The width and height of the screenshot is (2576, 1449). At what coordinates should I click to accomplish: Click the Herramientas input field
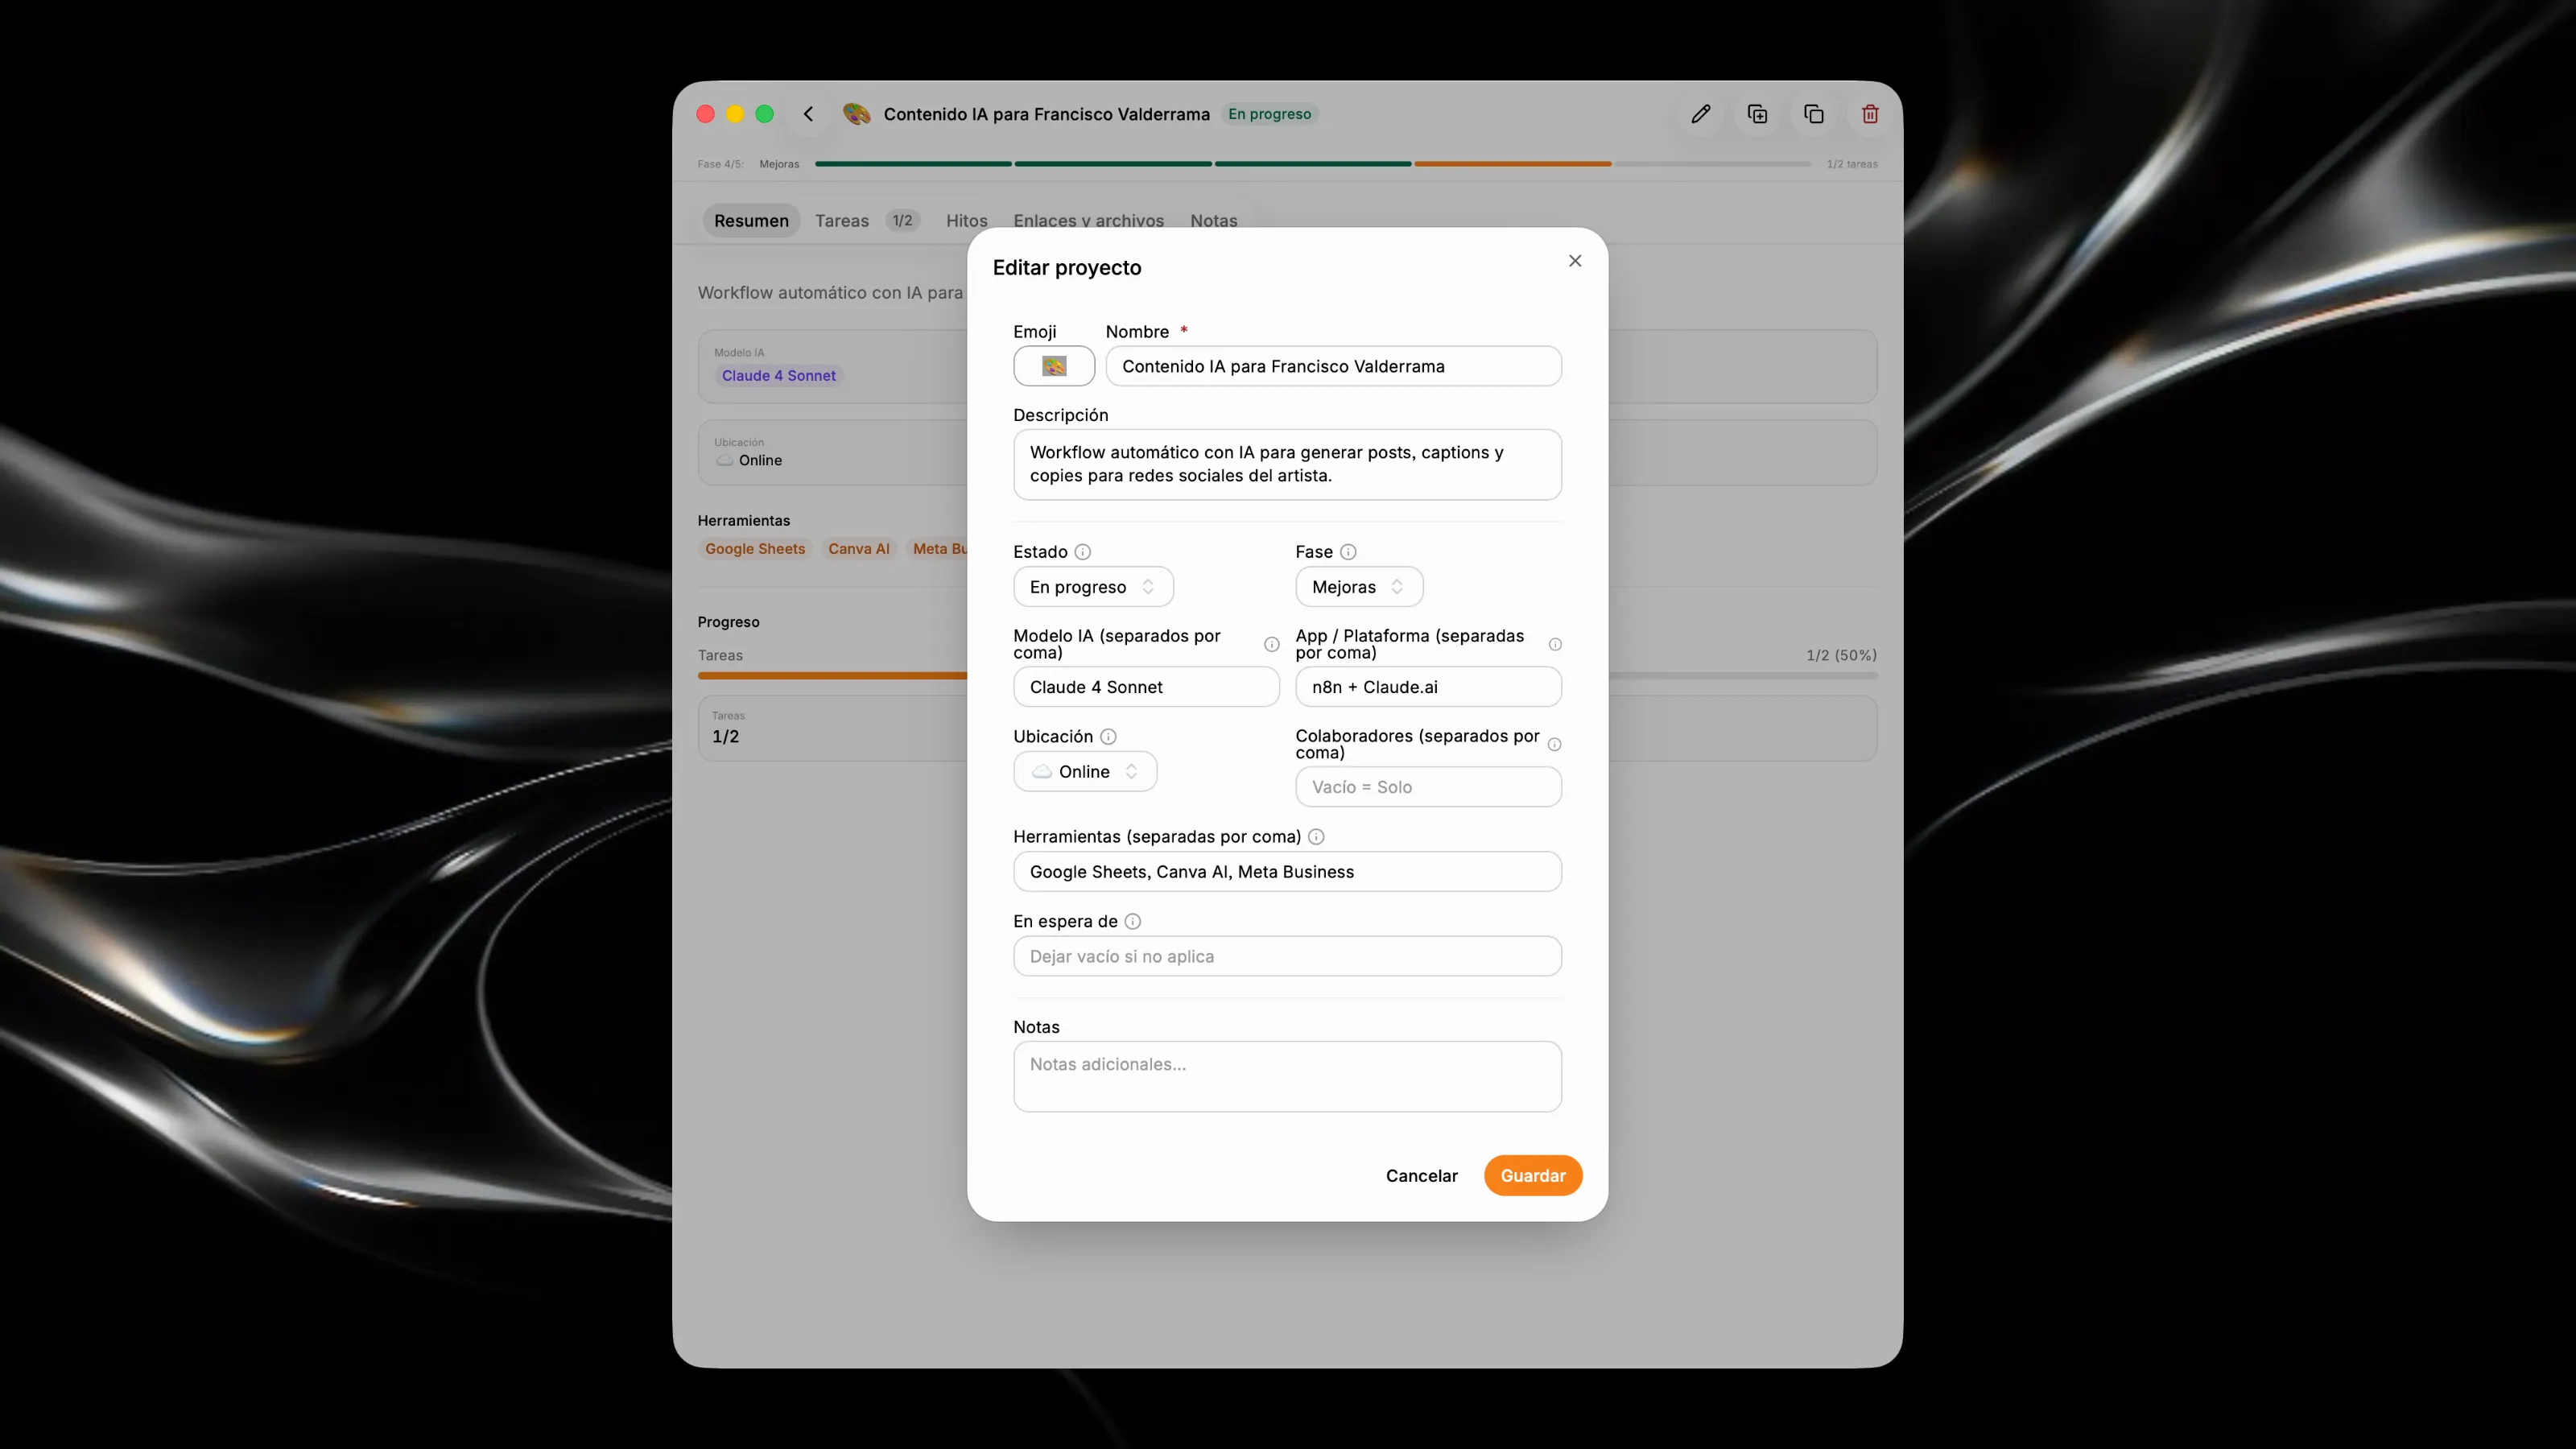coord(1287,872)
